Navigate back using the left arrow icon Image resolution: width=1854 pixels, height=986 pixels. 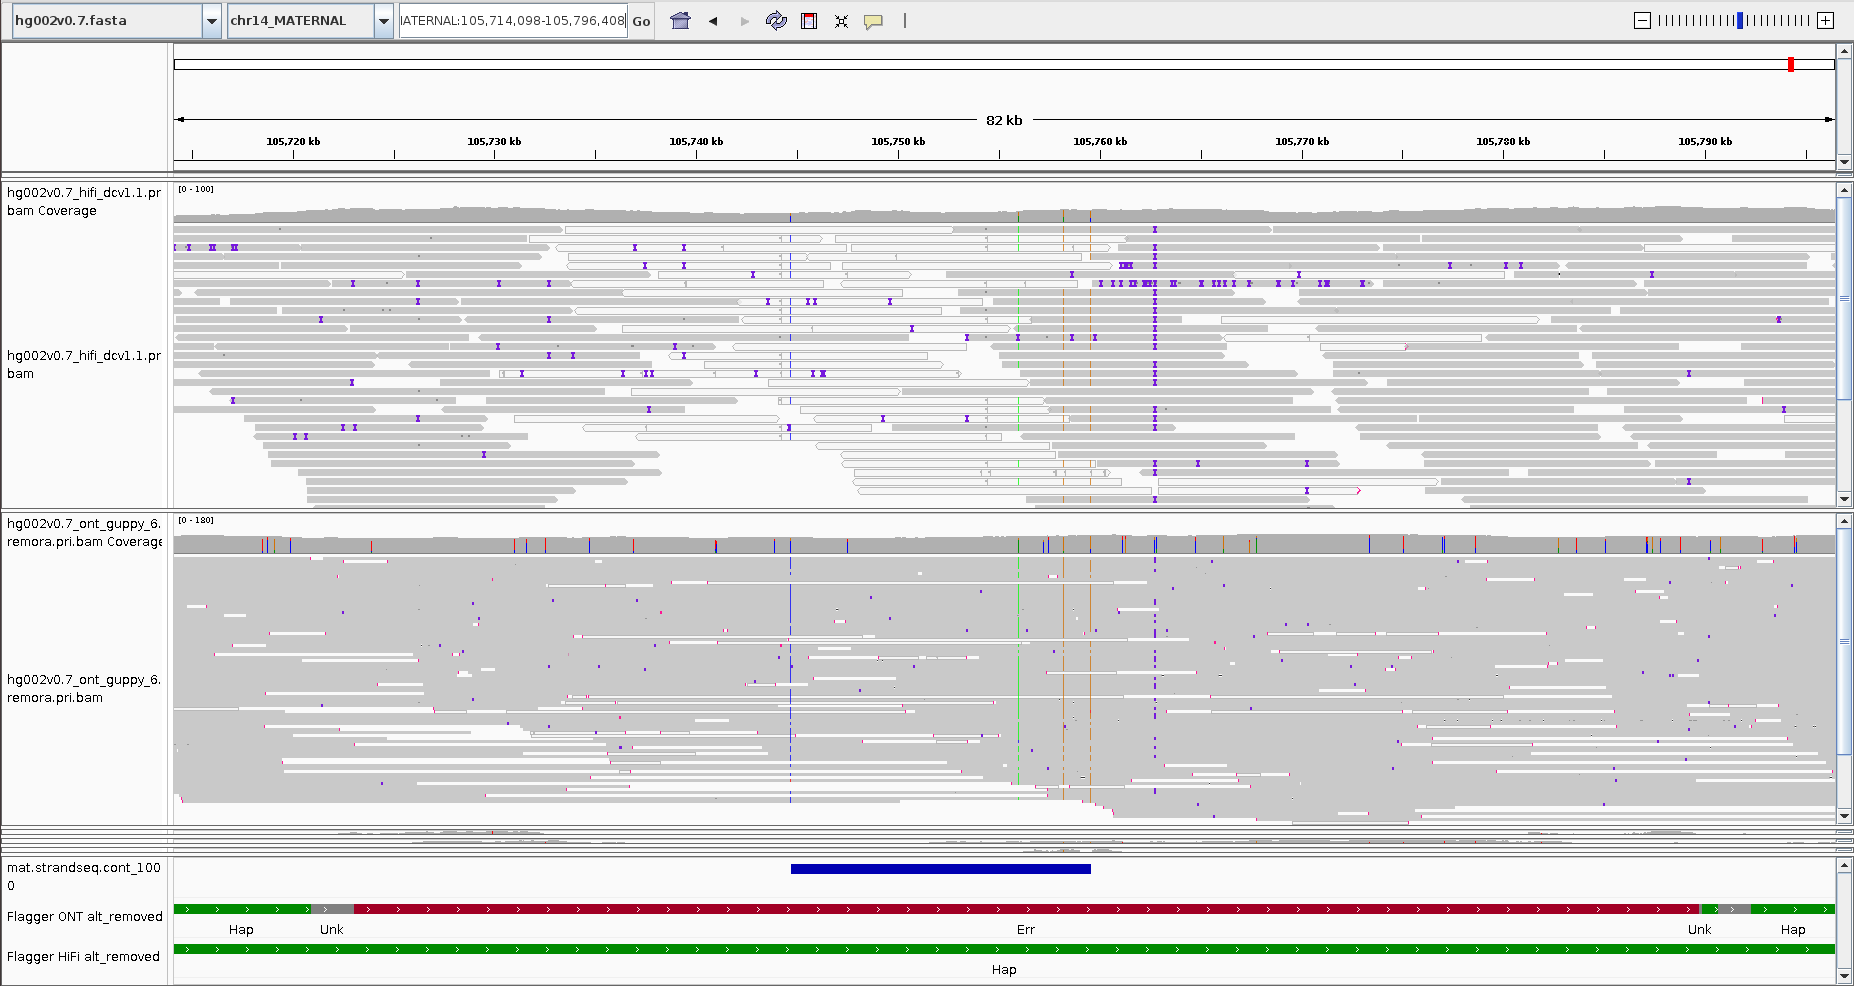(x=712, y=21)
